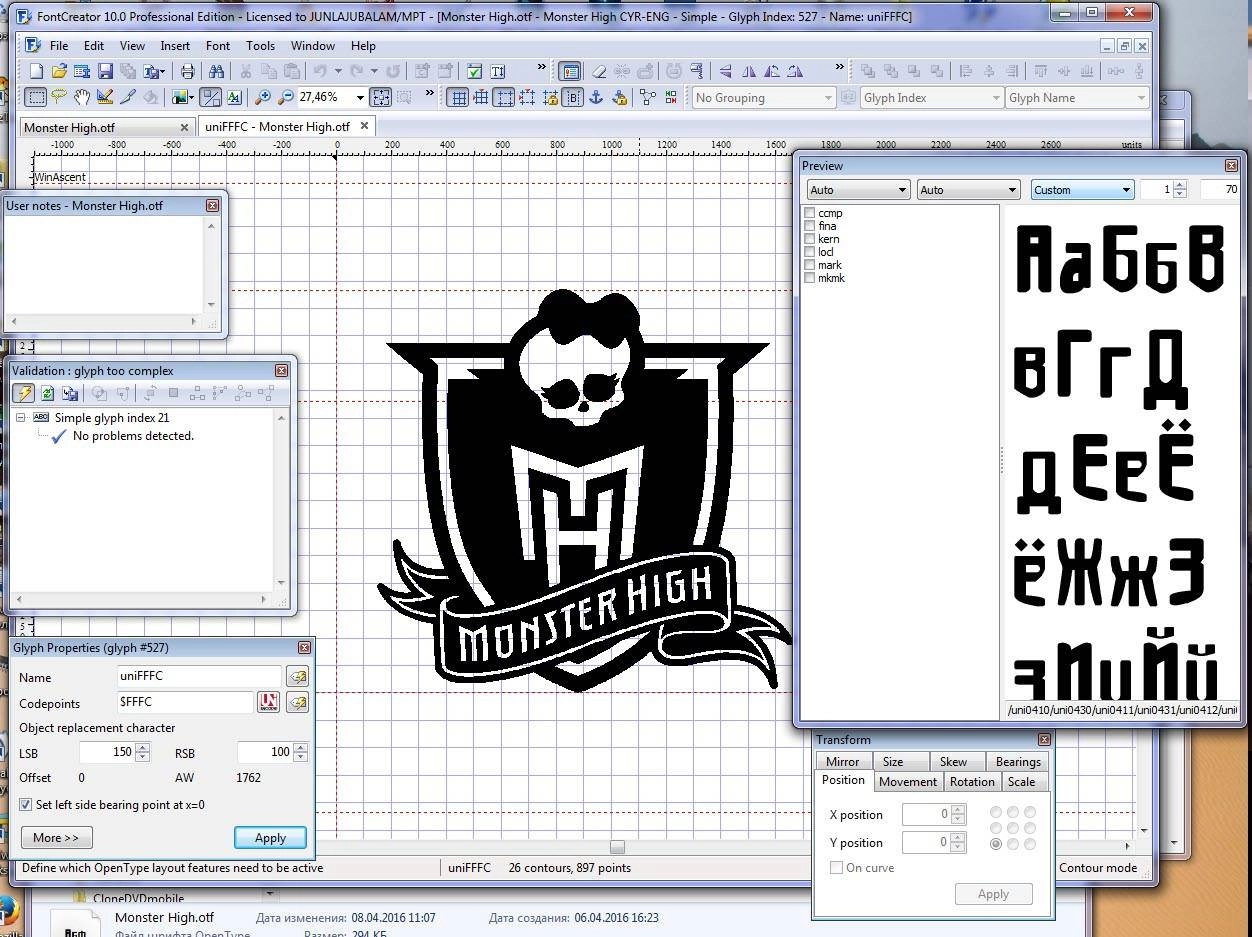Image resolution: width=1252 pixels, height=937 pixels.
Task: Select the Knife cutting tool
Action: (x=128, y=97)
